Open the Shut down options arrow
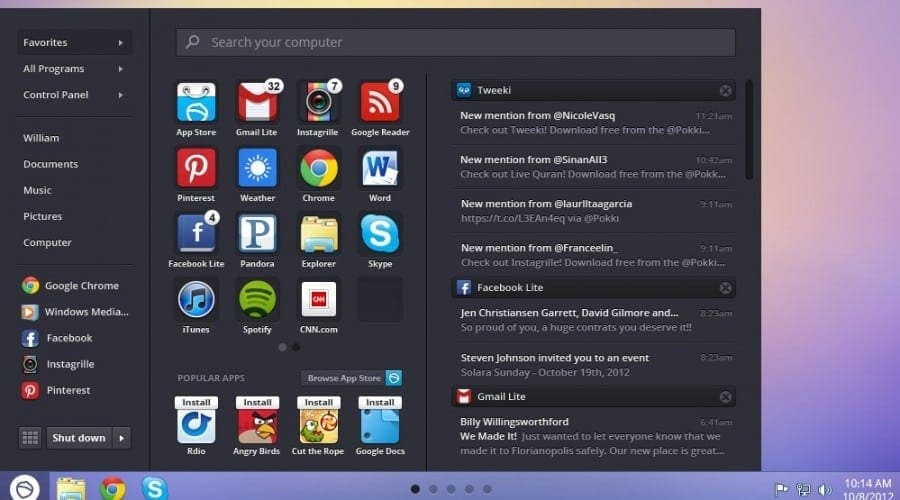900x500 pixels. pos(122,438)
